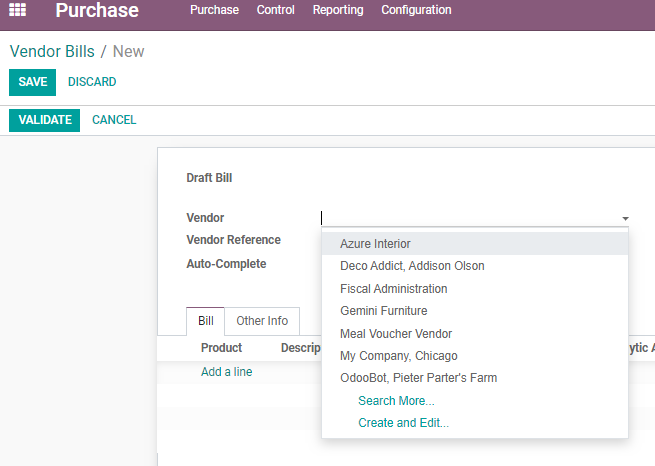The height and width of the screenshot is (466, 655).
Task: Open the Control menu
Action: (275, 10)
